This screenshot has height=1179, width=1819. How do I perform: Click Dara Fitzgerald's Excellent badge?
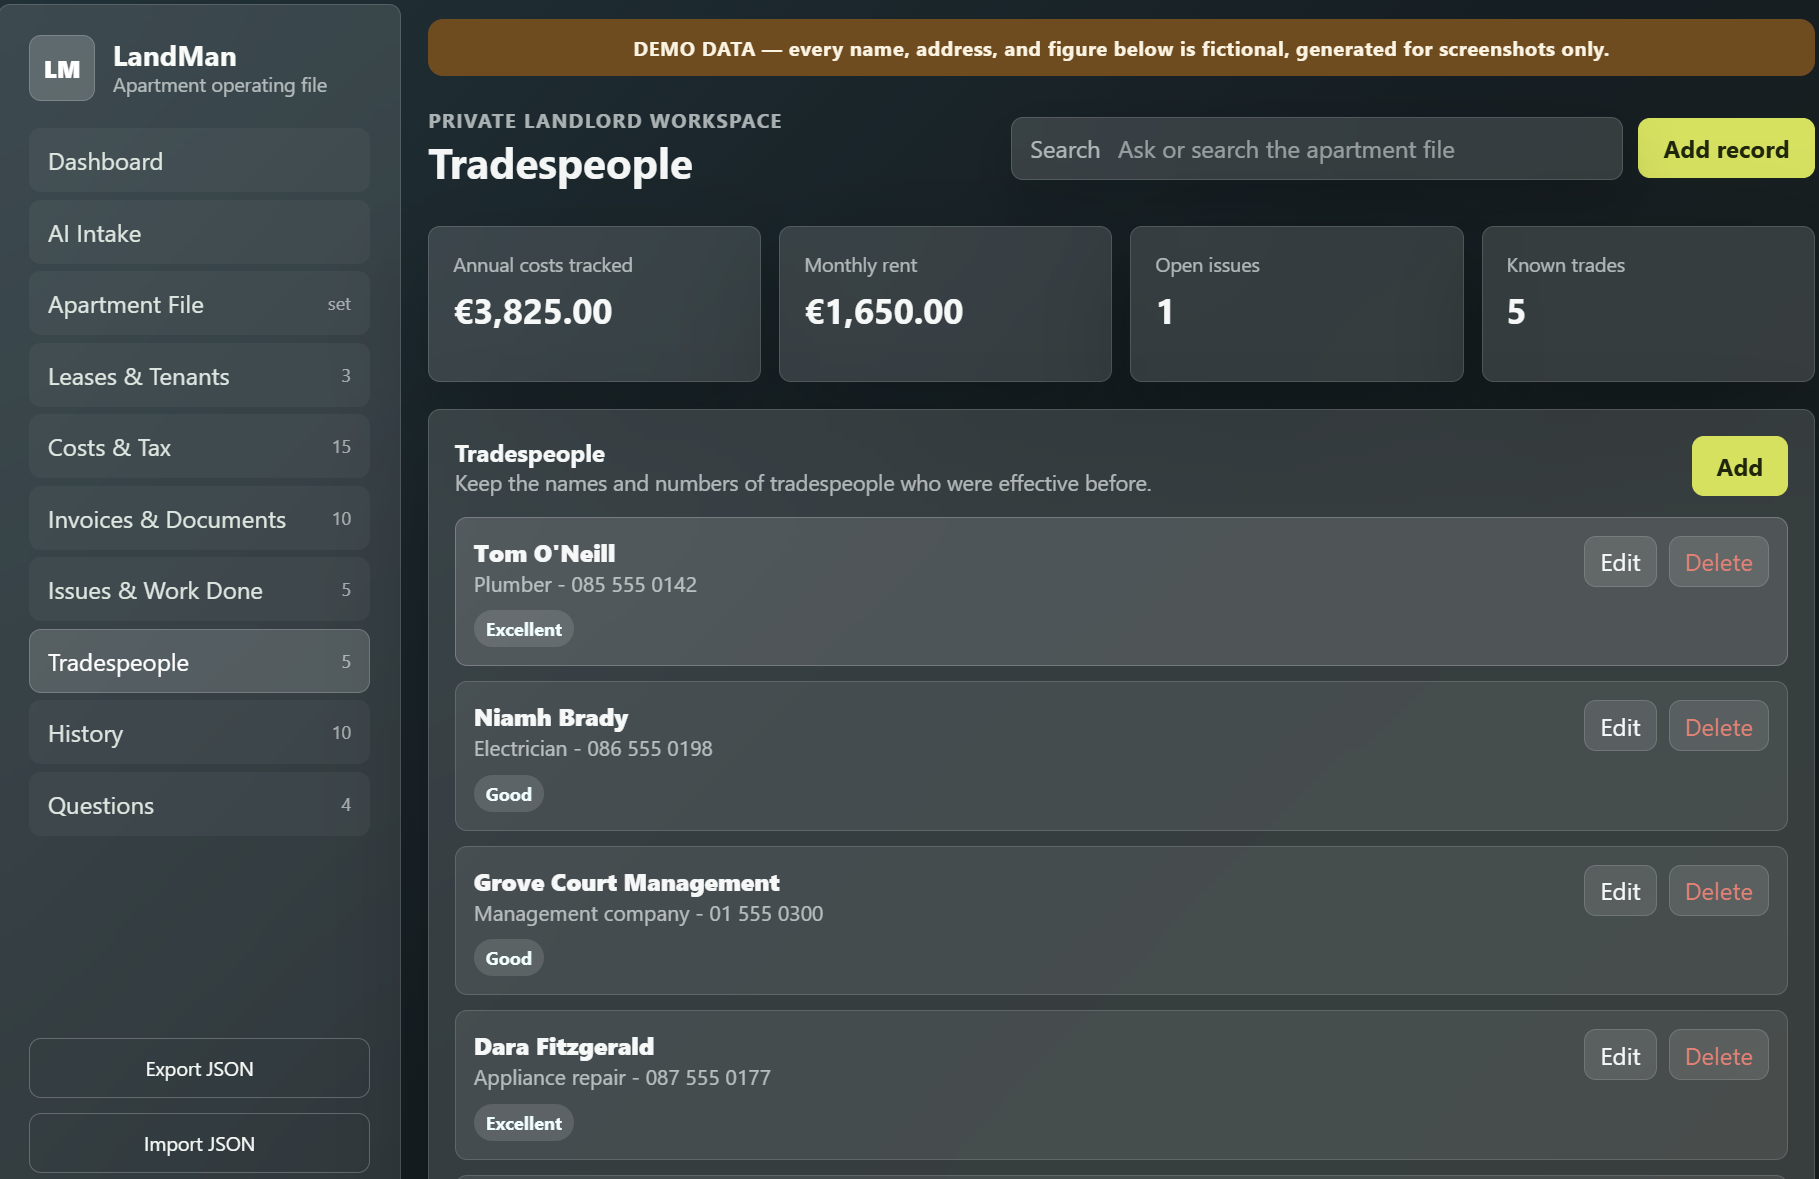523,1123
